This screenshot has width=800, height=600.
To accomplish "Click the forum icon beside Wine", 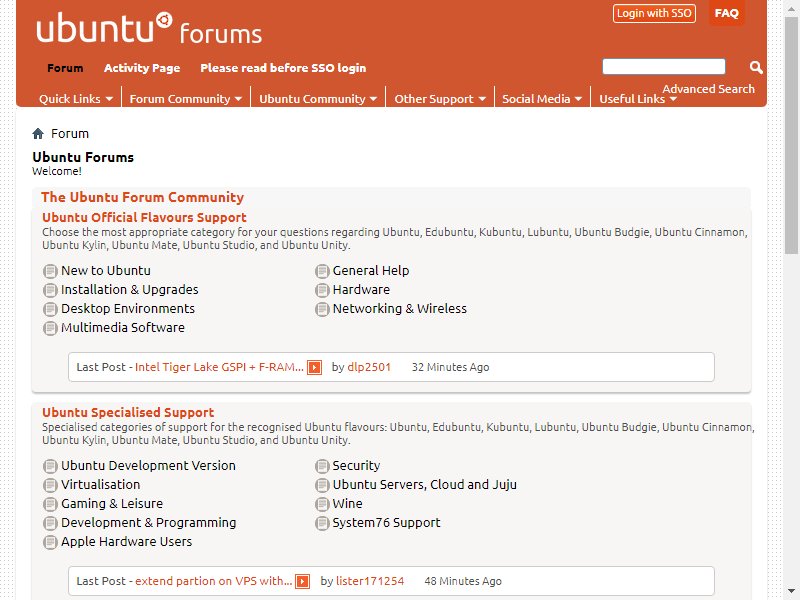I will point(322,504).
